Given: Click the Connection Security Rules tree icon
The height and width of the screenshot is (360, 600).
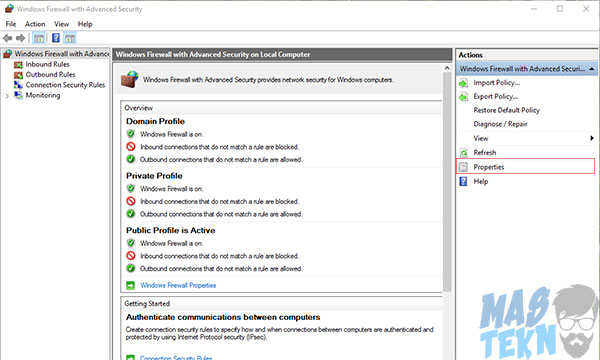Looking at the screenshot, I should pyautogui.click(x=18, y=85).
